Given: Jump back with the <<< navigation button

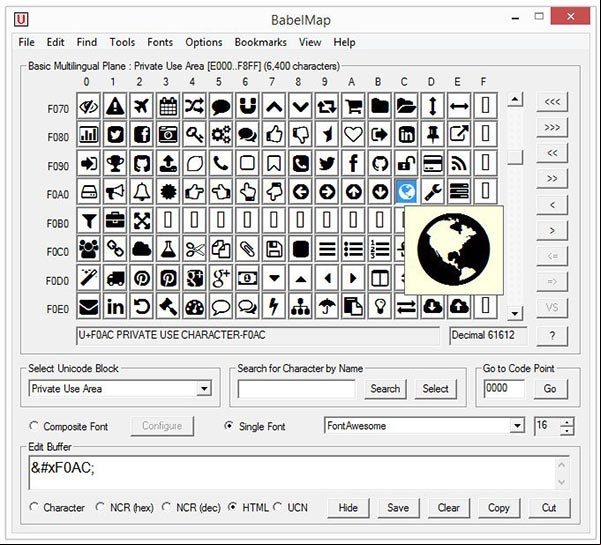Looking at the screenshot, I should (x=552, y=102).
